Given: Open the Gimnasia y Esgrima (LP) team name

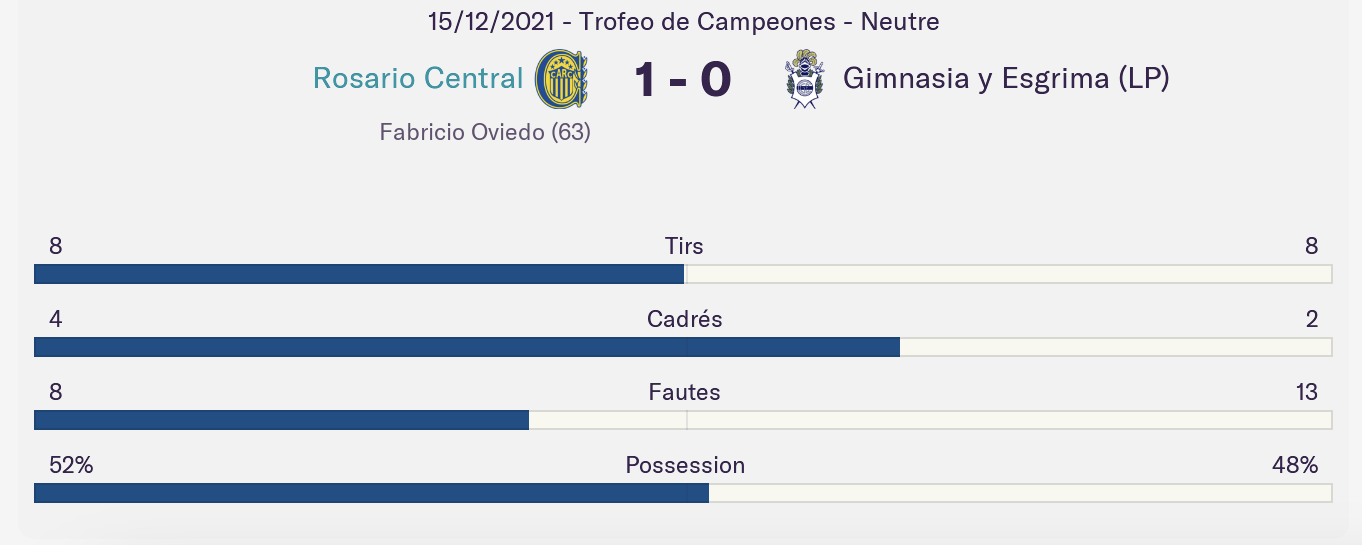Looking at the screenshot, I should [1006, 79].
